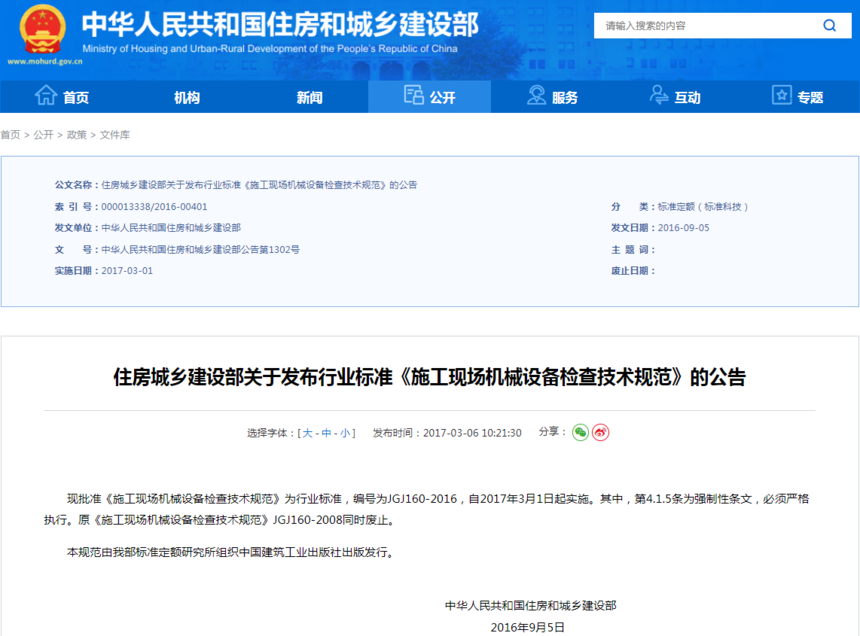Open the 新闻 navigation tab
The height and width of the screenshot is (636, 860).
click(309, 97)
